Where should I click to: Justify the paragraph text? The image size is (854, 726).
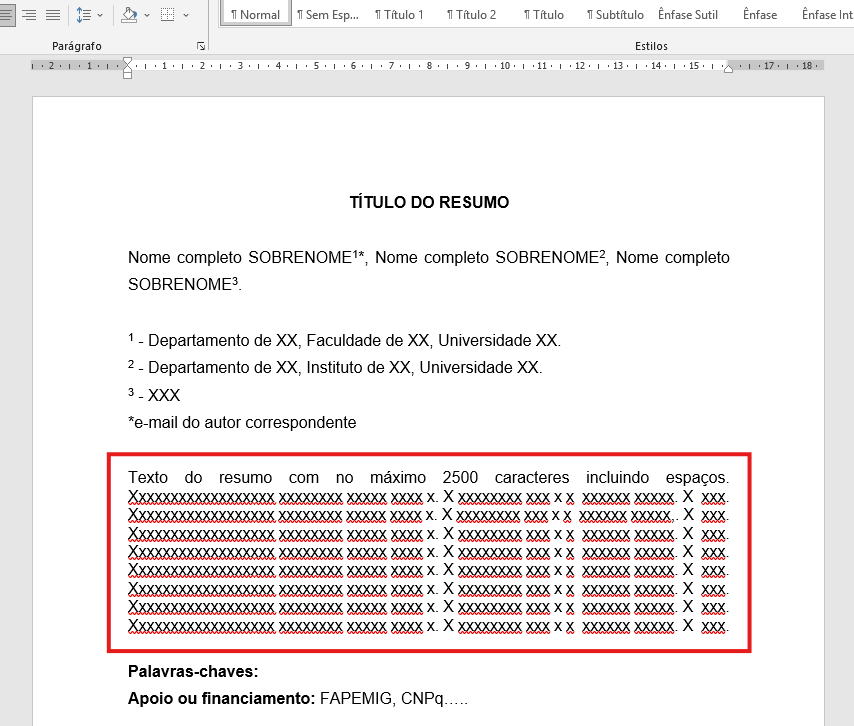pos(52,15)
